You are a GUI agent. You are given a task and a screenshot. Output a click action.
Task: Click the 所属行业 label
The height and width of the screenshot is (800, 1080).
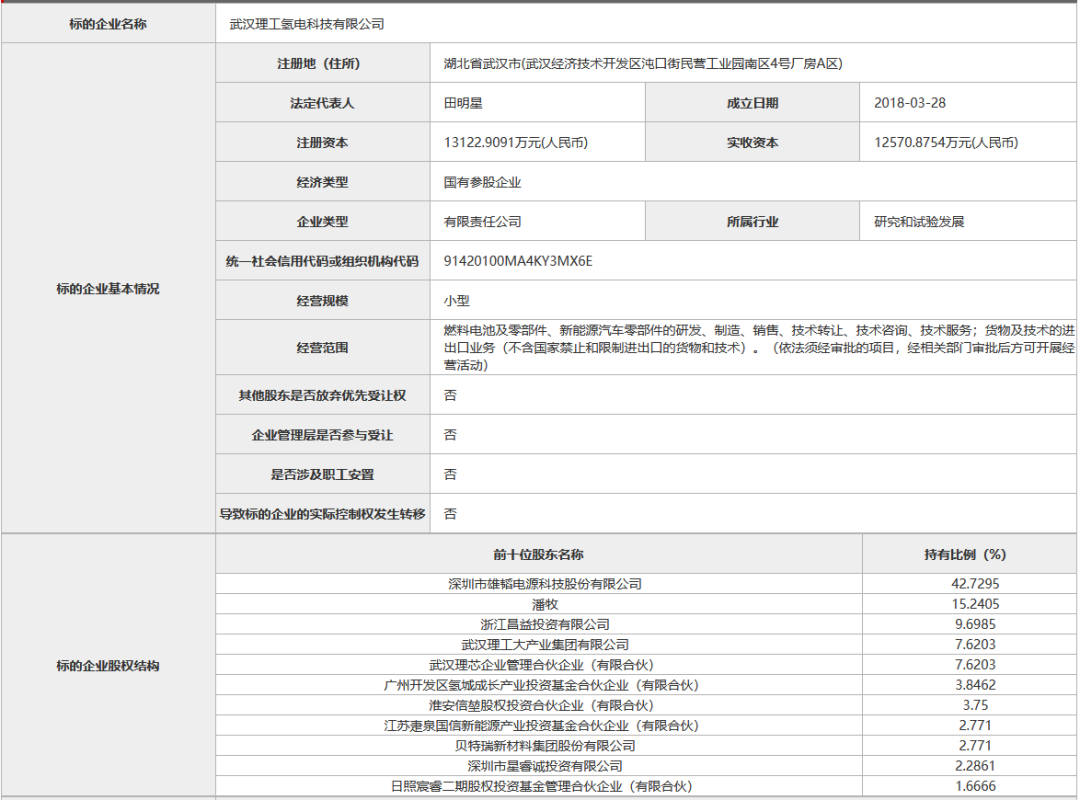pos(752,222)
